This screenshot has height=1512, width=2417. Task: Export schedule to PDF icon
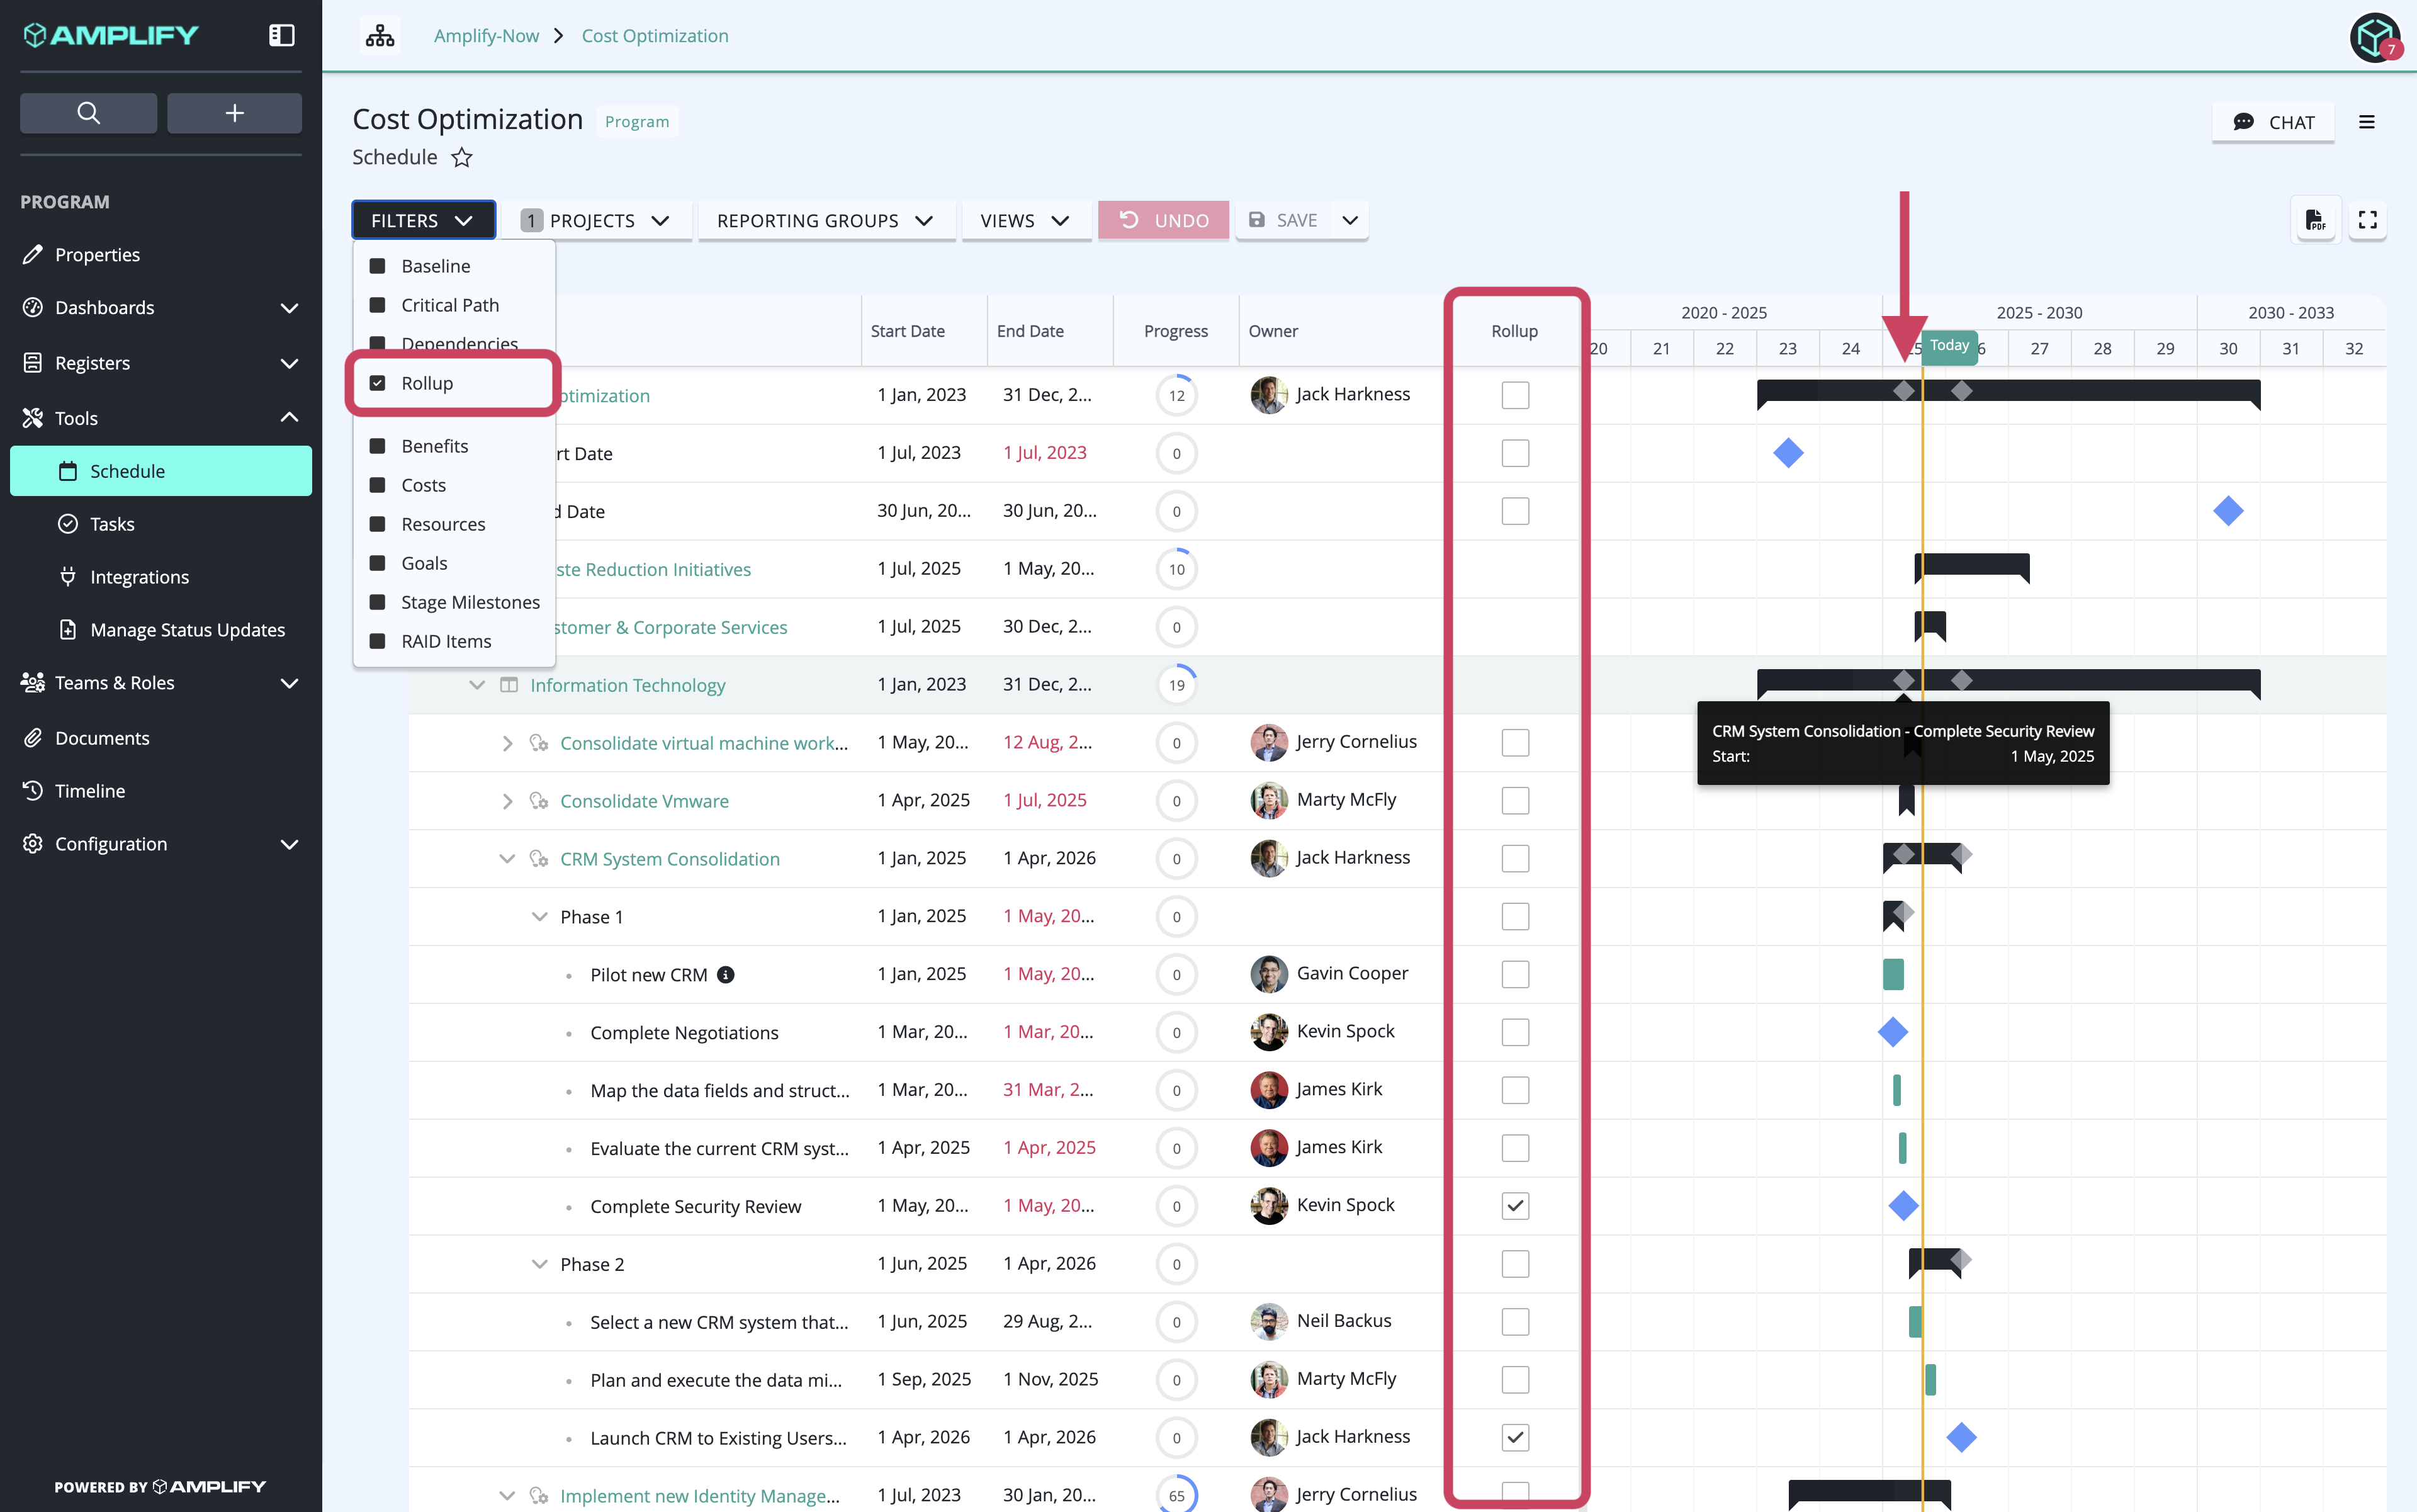(2315, 220)
